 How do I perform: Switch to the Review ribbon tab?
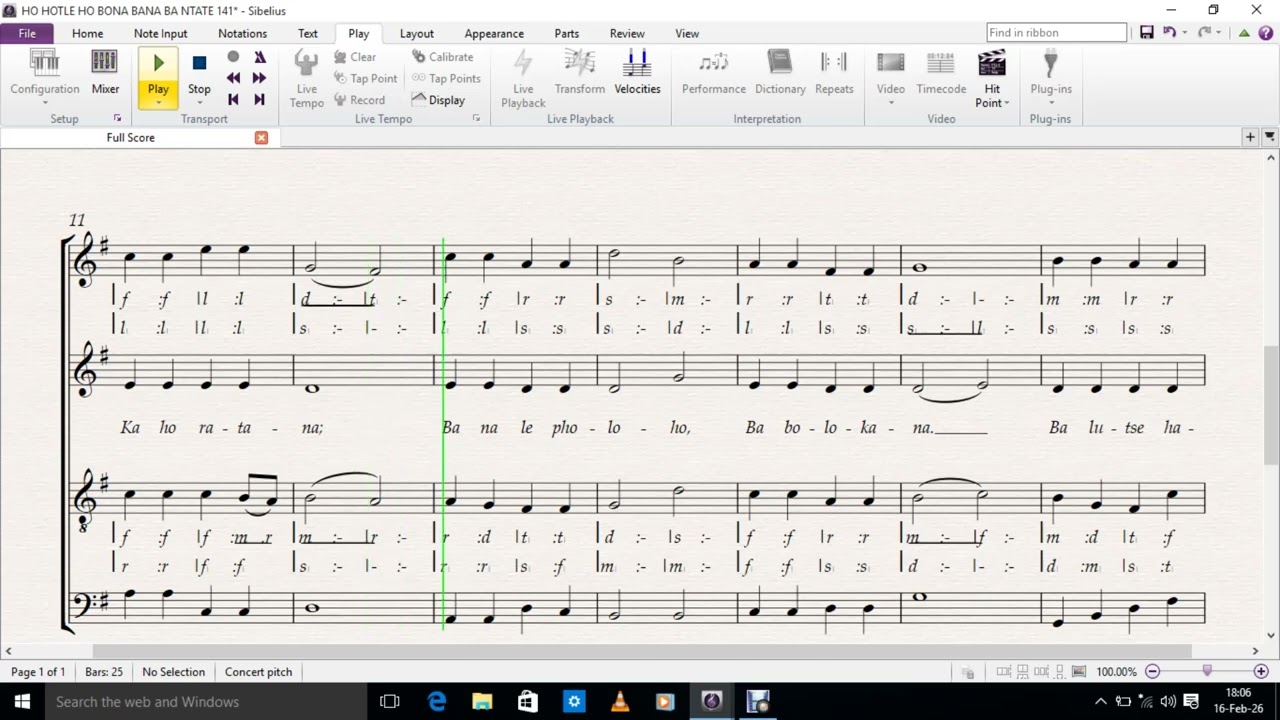pyautogui.click(x=627, y=33)
